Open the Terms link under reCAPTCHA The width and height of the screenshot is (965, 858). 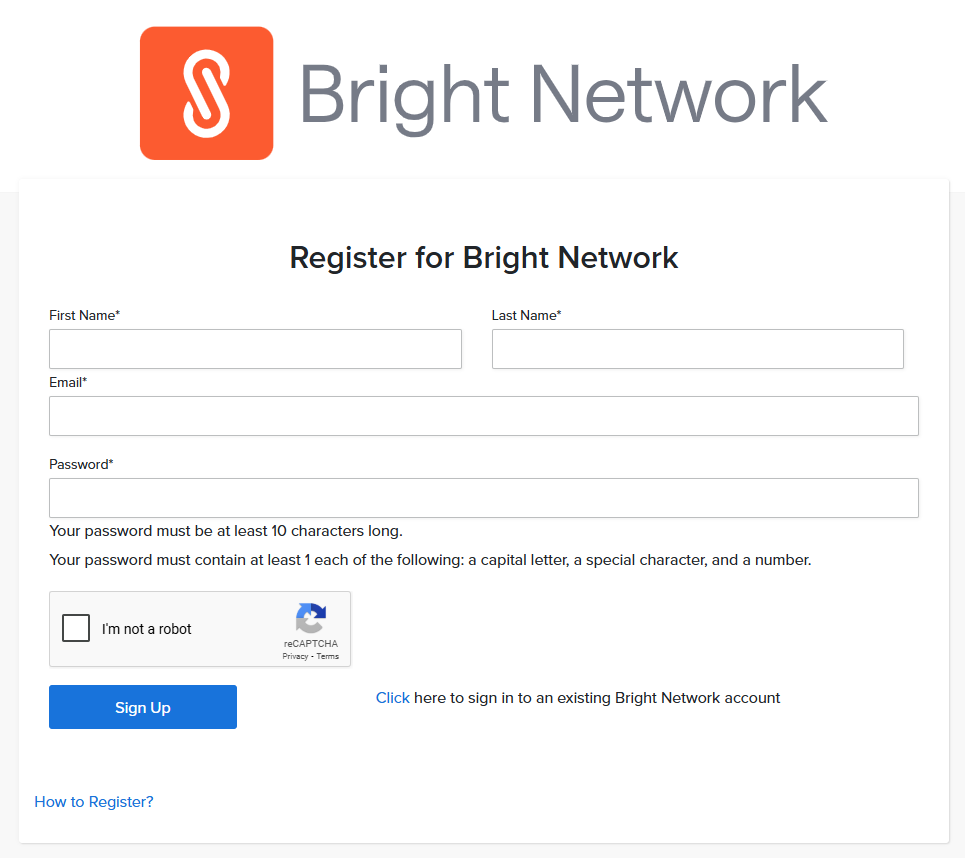click(327, 656)
